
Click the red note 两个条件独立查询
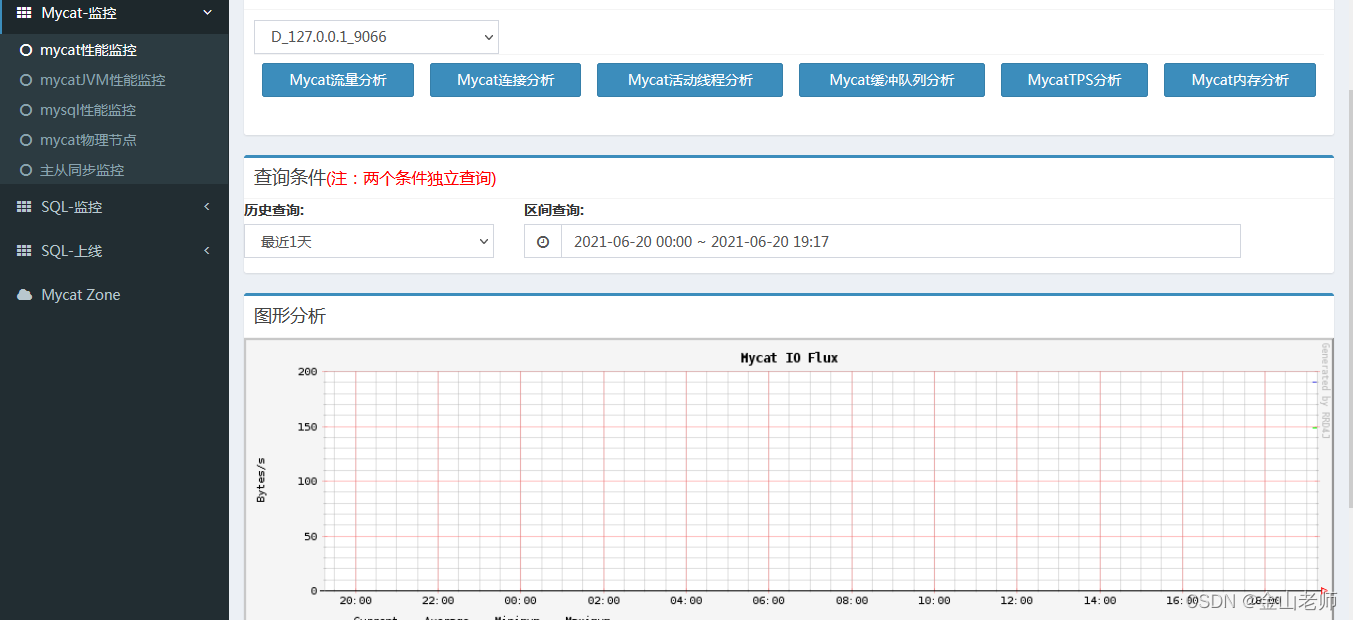pyautogui.click(x=412, y=179)
